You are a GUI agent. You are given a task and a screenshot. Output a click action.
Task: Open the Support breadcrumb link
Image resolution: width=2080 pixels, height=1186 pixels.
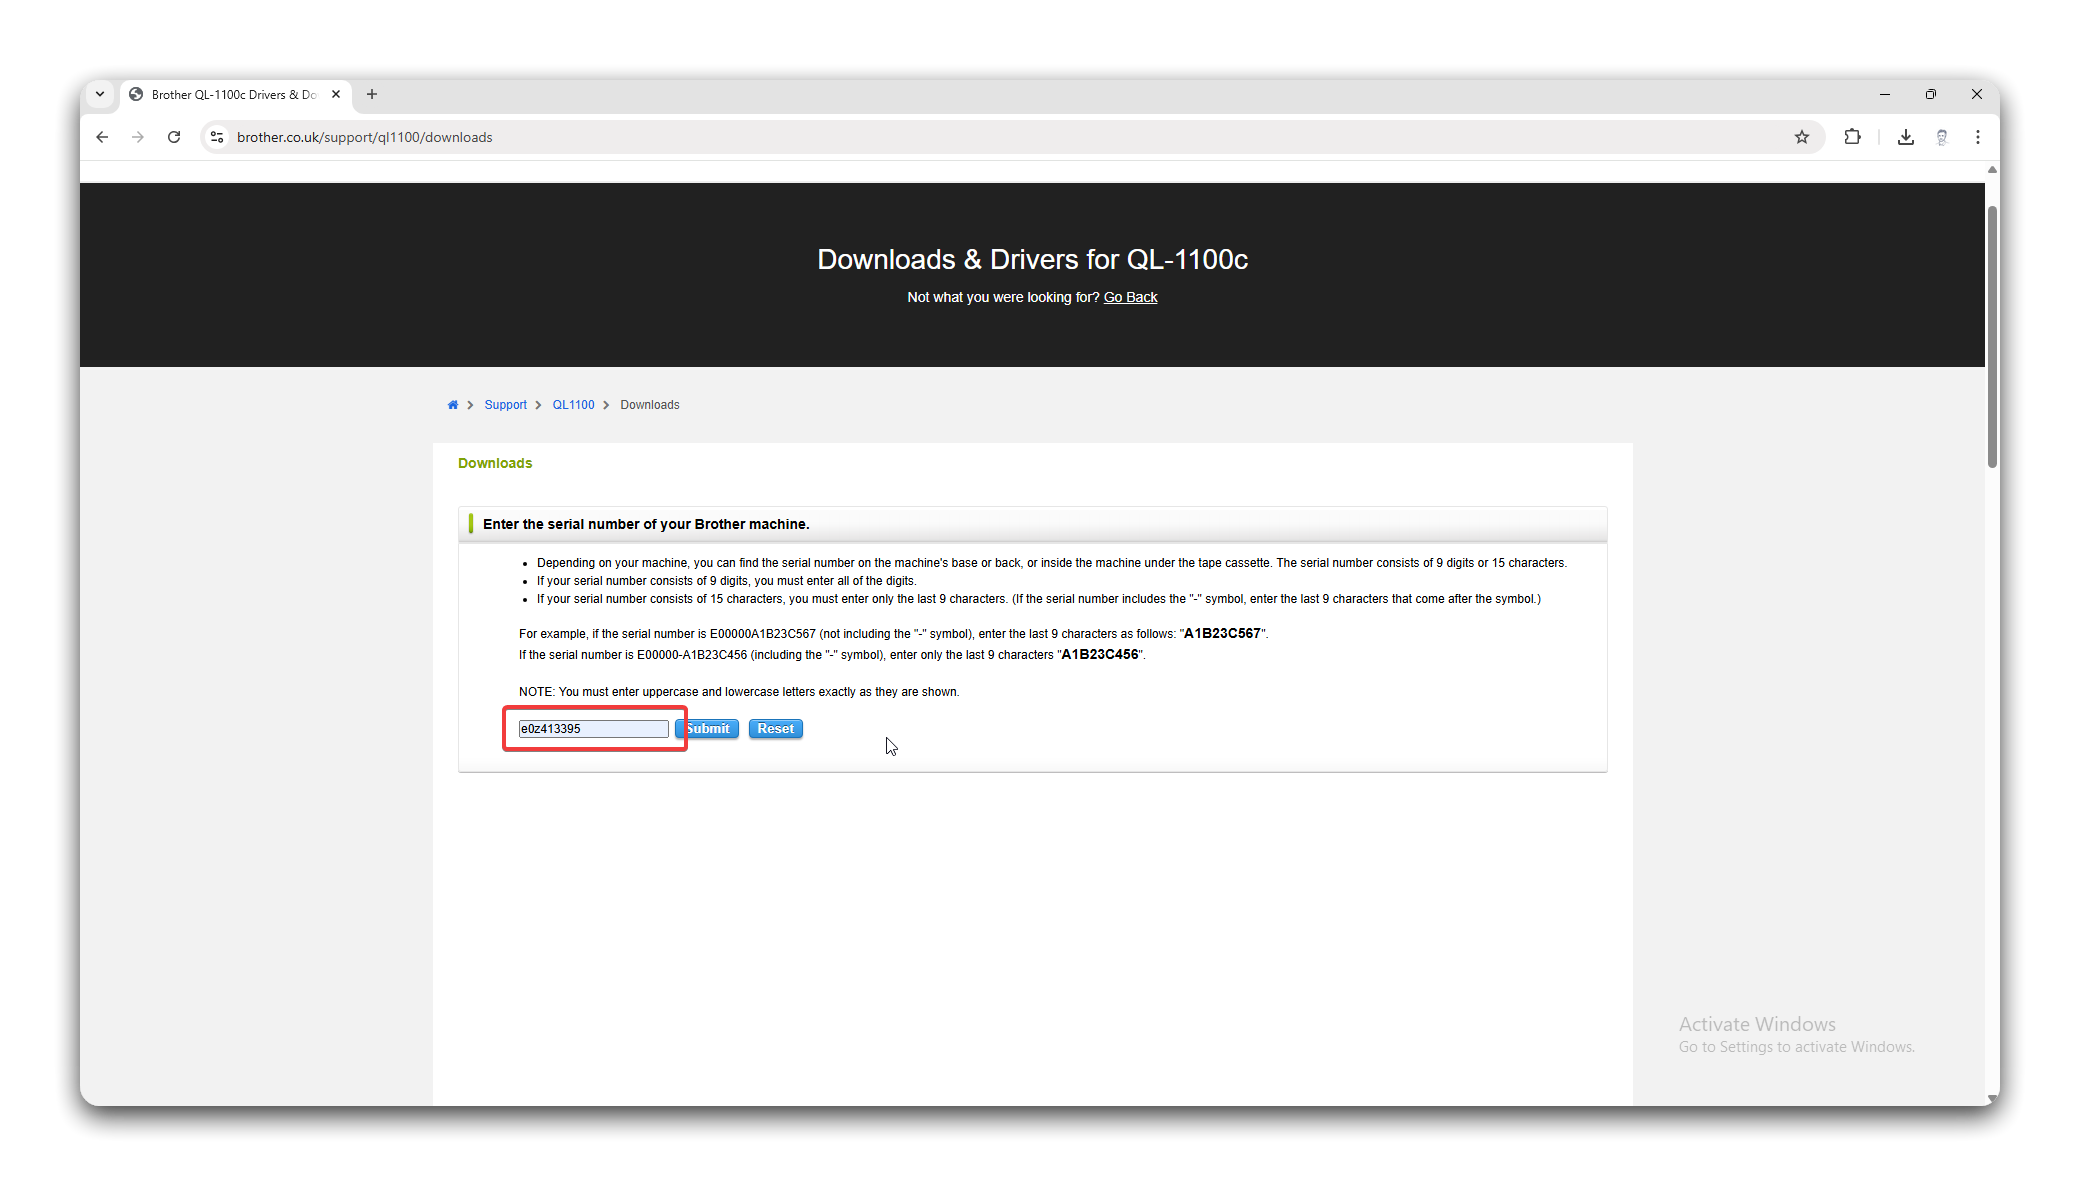tap(505, 405)
